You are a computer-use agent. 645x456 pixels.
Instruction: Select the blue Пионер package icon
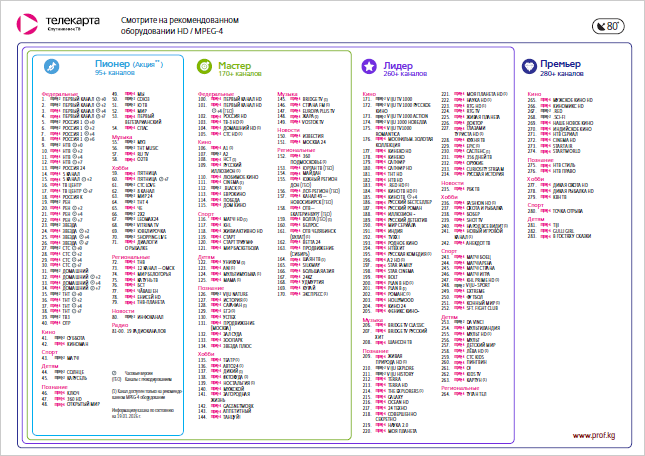tap(51, 66)
